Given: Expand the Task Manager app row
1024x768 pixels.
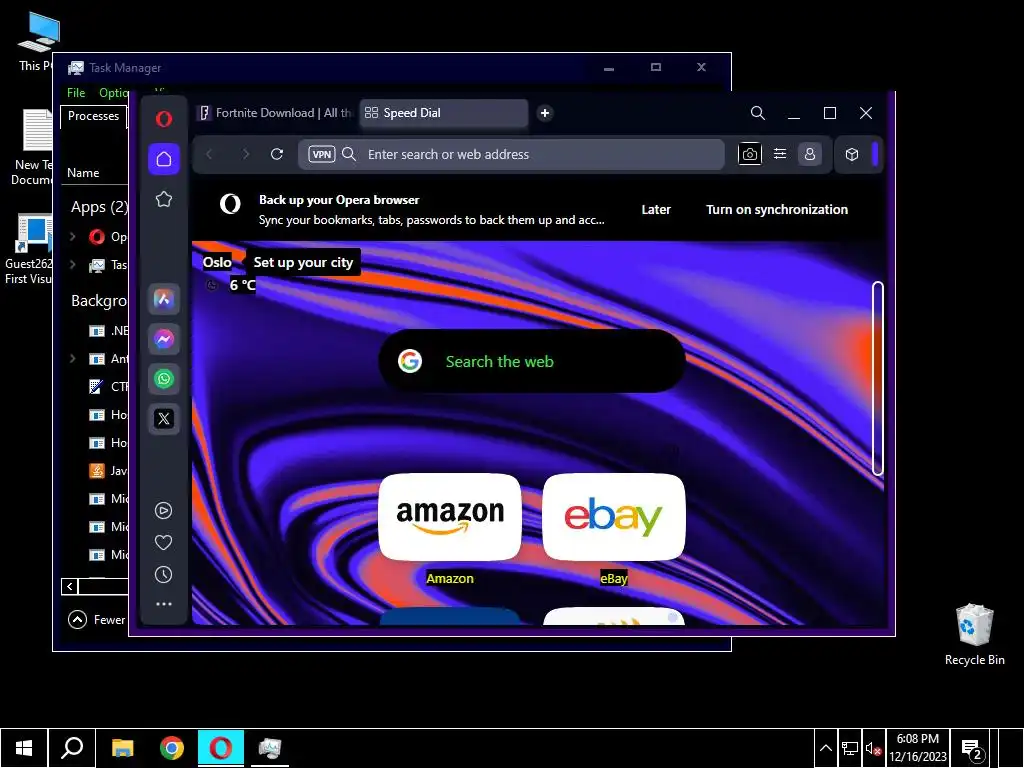Looking at the screenshot, I should tap(72, 264).
